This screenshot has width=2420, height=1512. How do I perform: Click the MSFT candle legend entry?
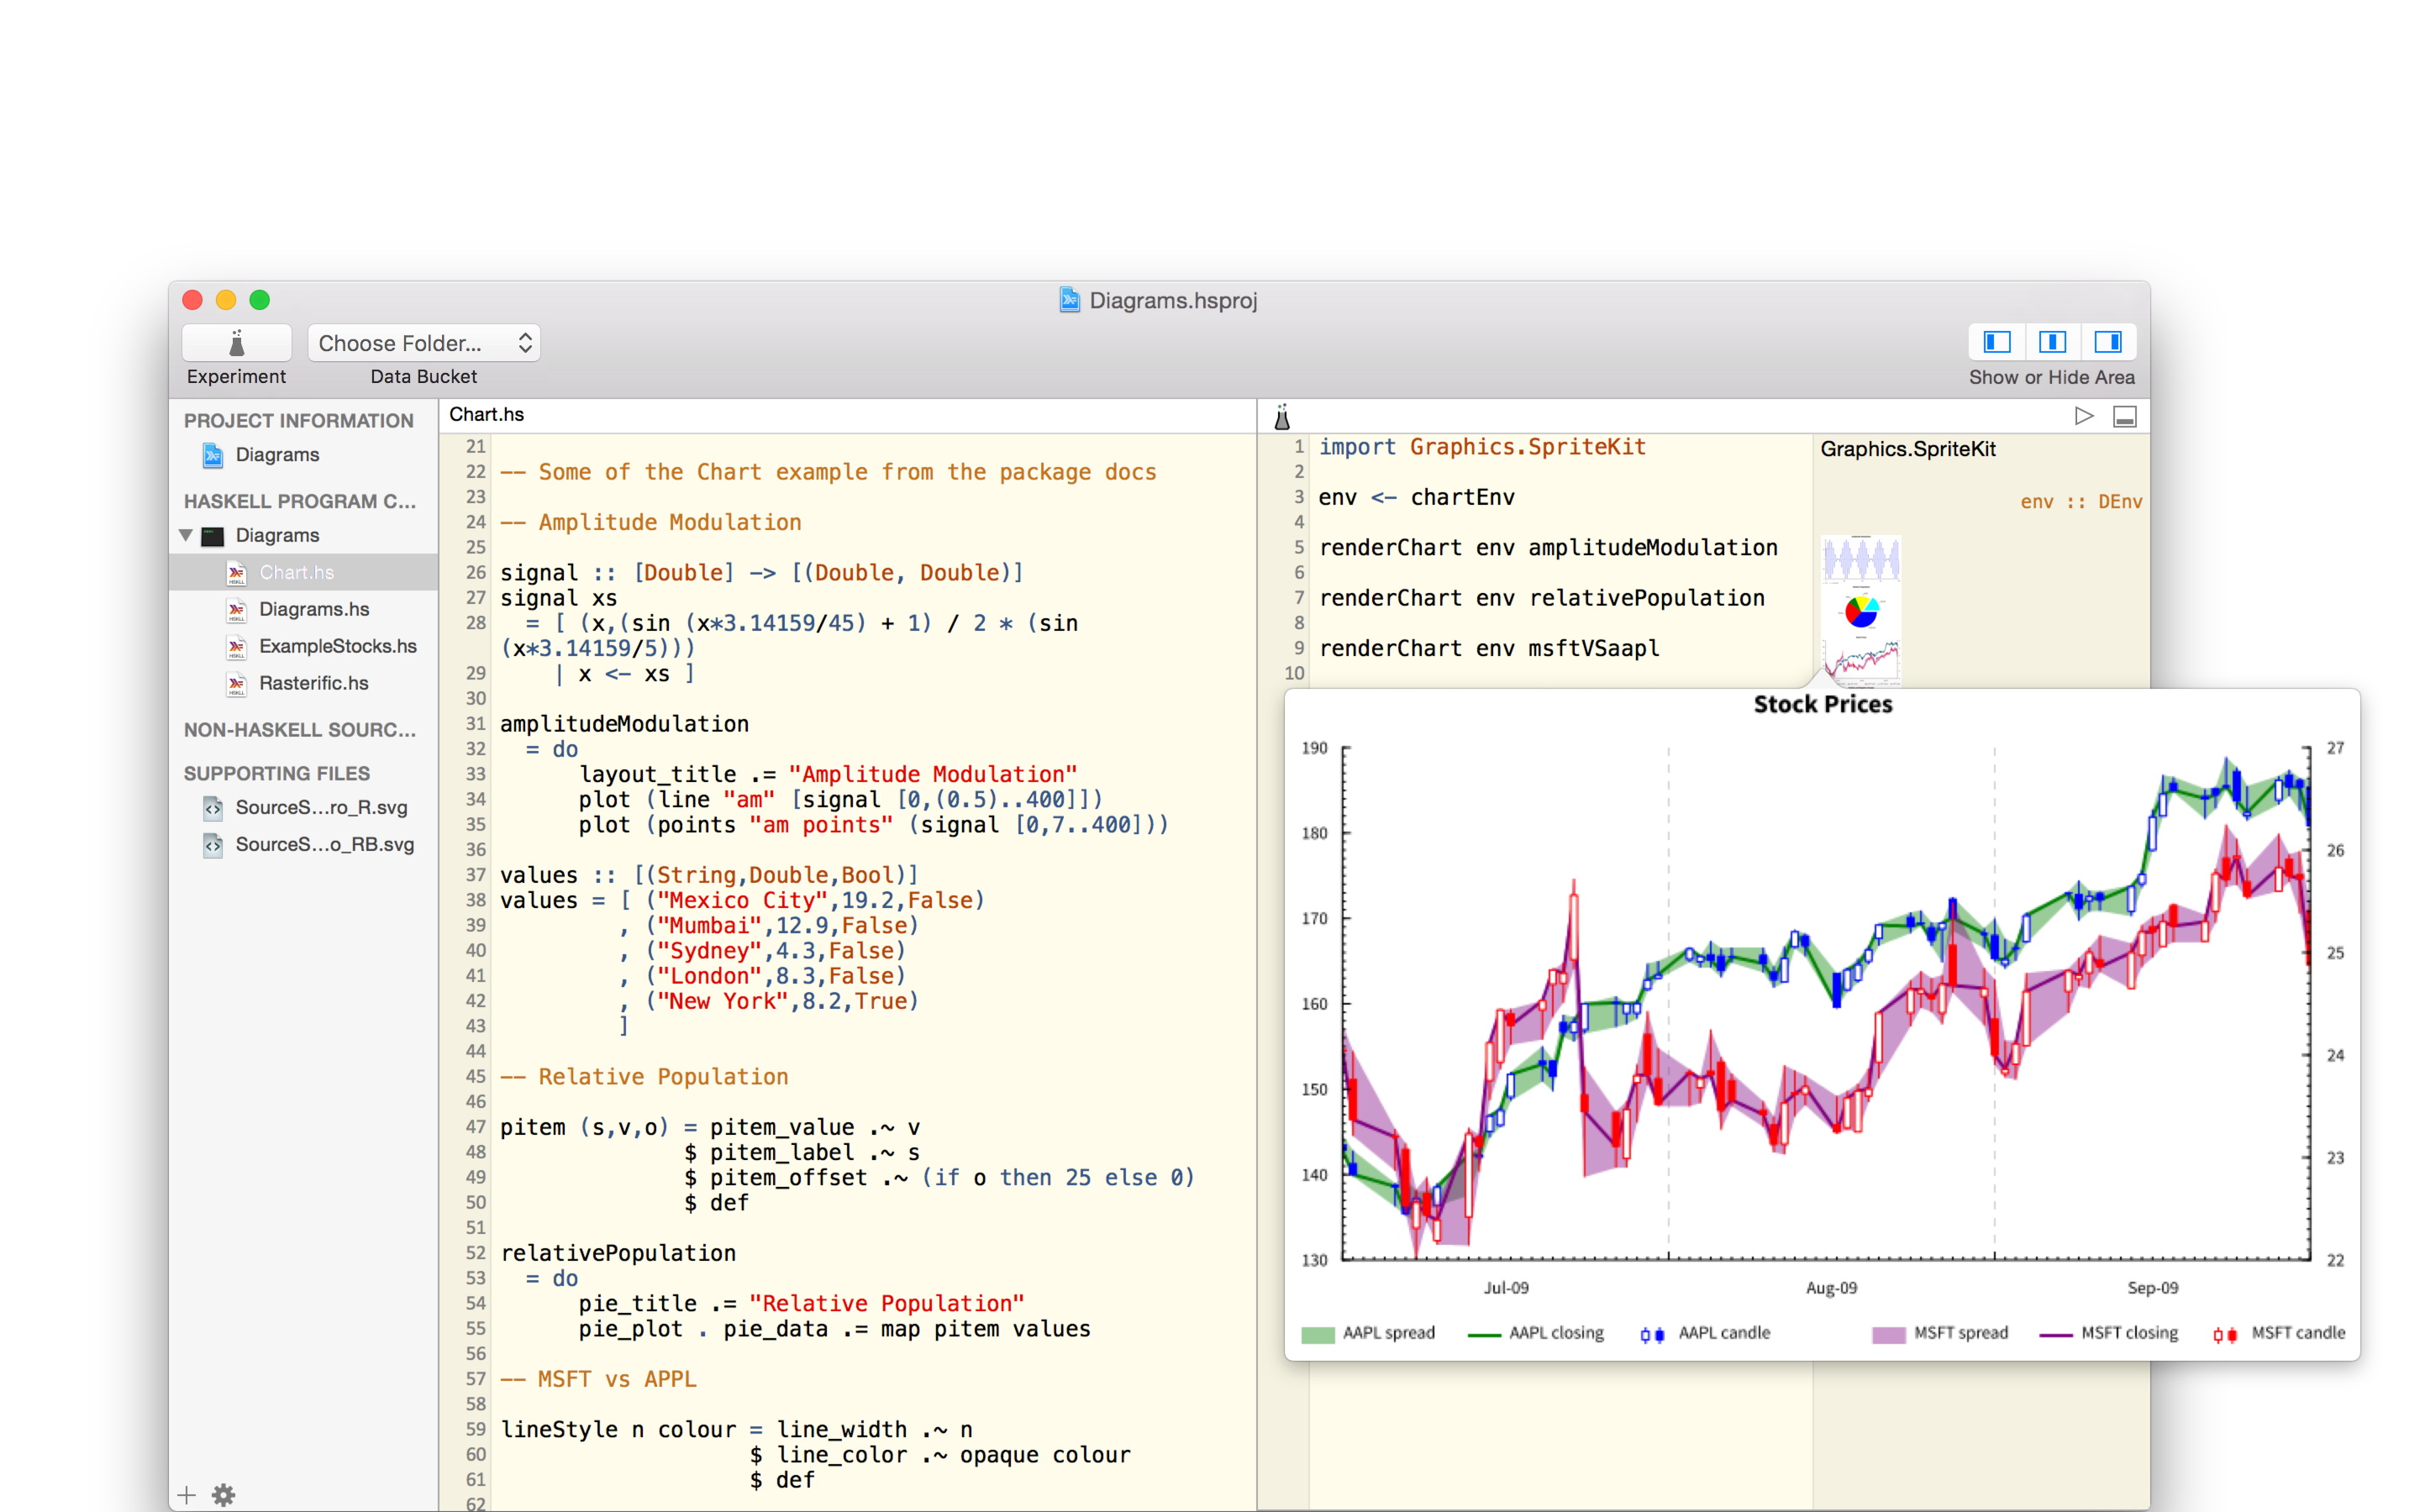point(2279,1333)
